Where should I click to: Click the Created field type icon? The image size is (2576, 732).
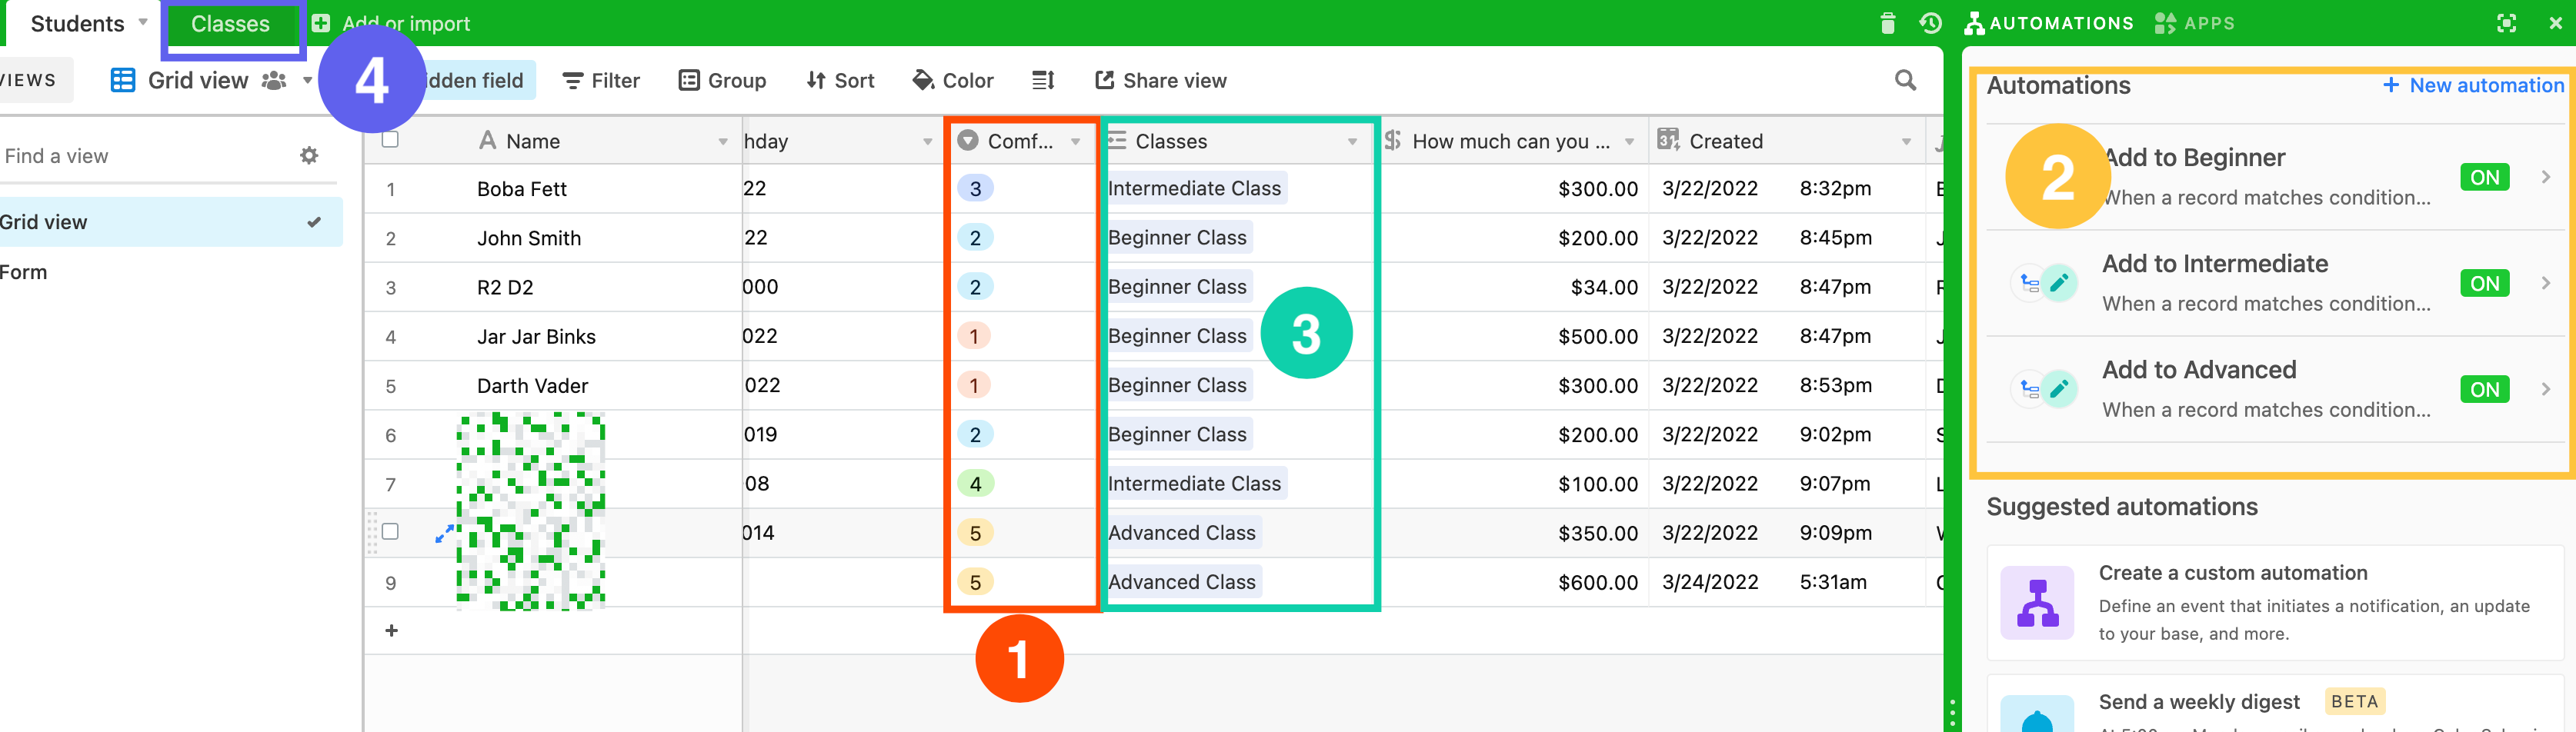click(x=1667, y=140)
